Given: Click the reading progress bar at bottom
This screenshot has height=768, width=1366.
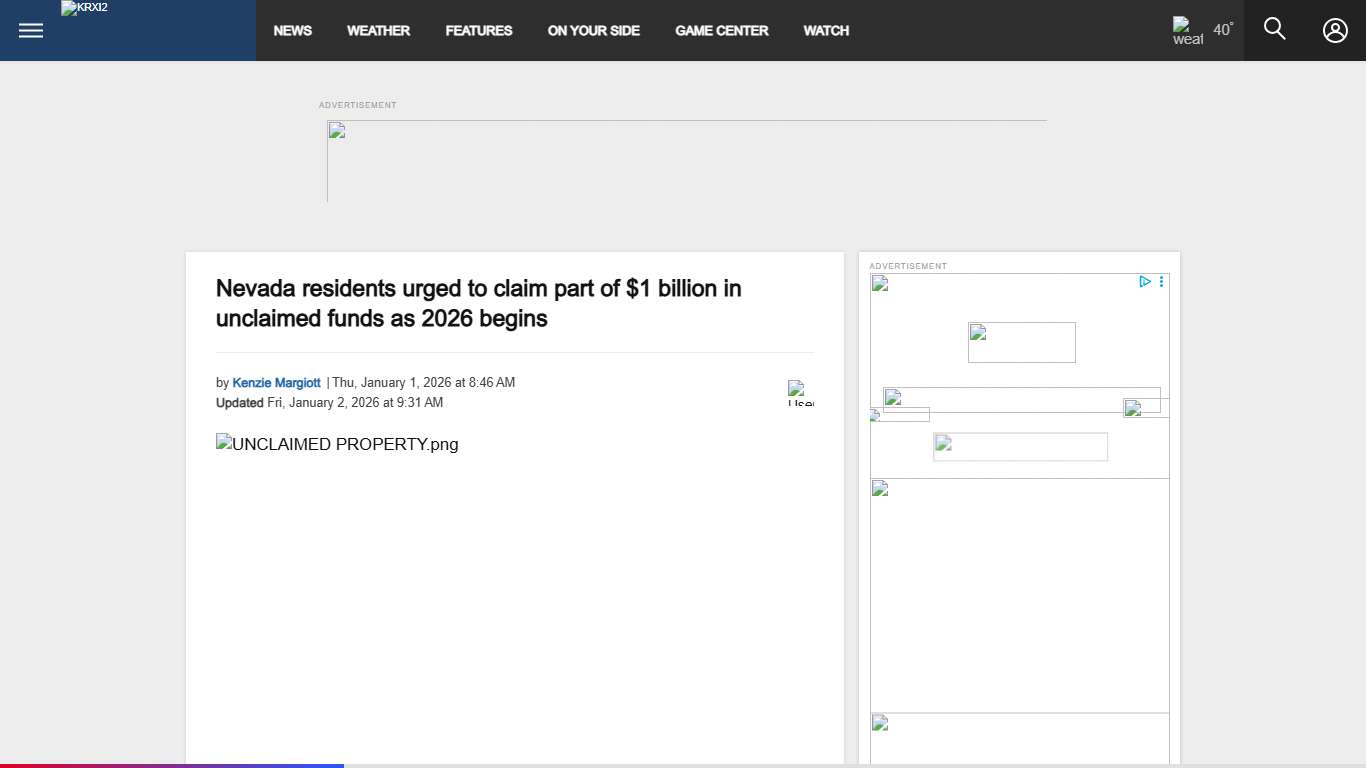Looking at the screenshot, I should click(x=172, y=765).
